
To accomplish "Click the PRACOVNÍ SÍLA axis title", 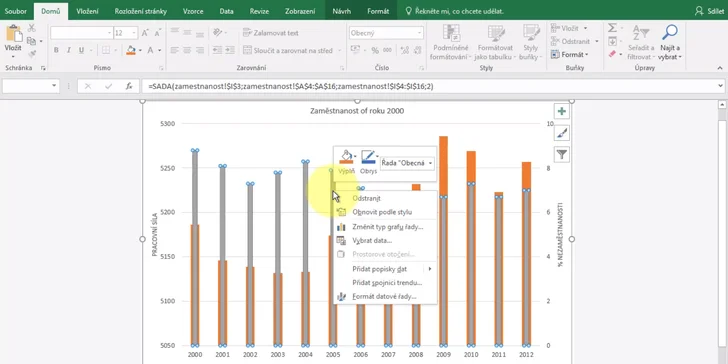I will pos(155,234).
